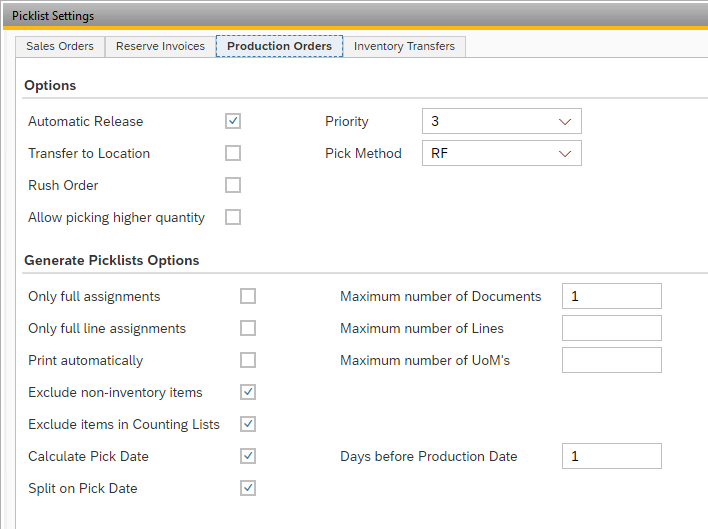This screenshot has height=529, width=708.
Task: Enable the Transfer to Location option
Action: [x=233, y=153]
